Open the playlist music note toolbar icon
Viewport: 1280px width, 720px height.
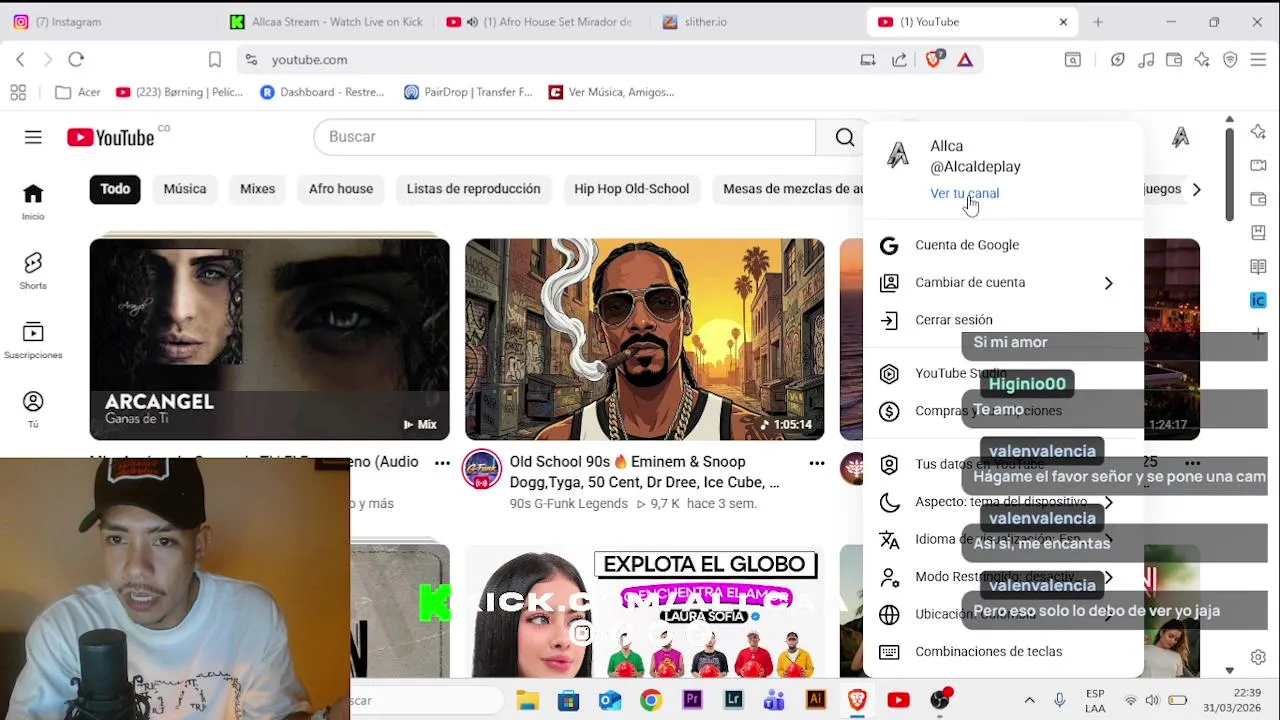(1146, 60)
